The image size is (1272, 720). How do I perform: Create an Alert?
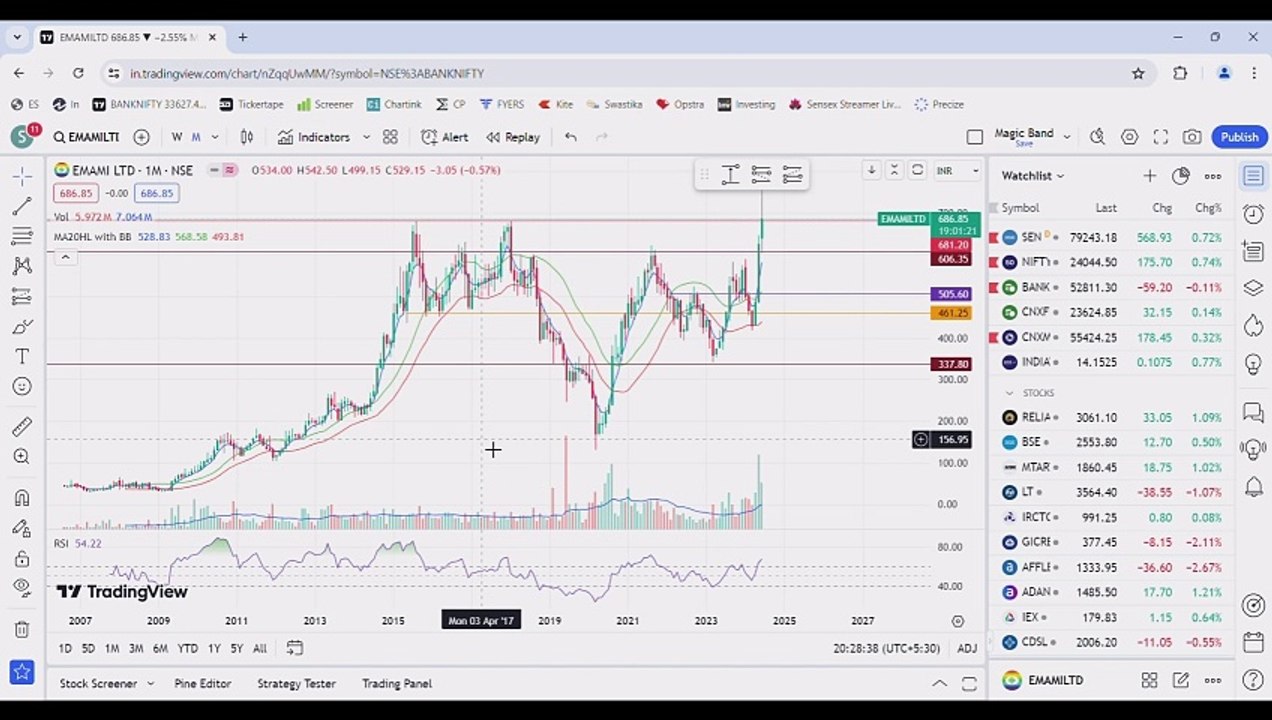[445, 137]
